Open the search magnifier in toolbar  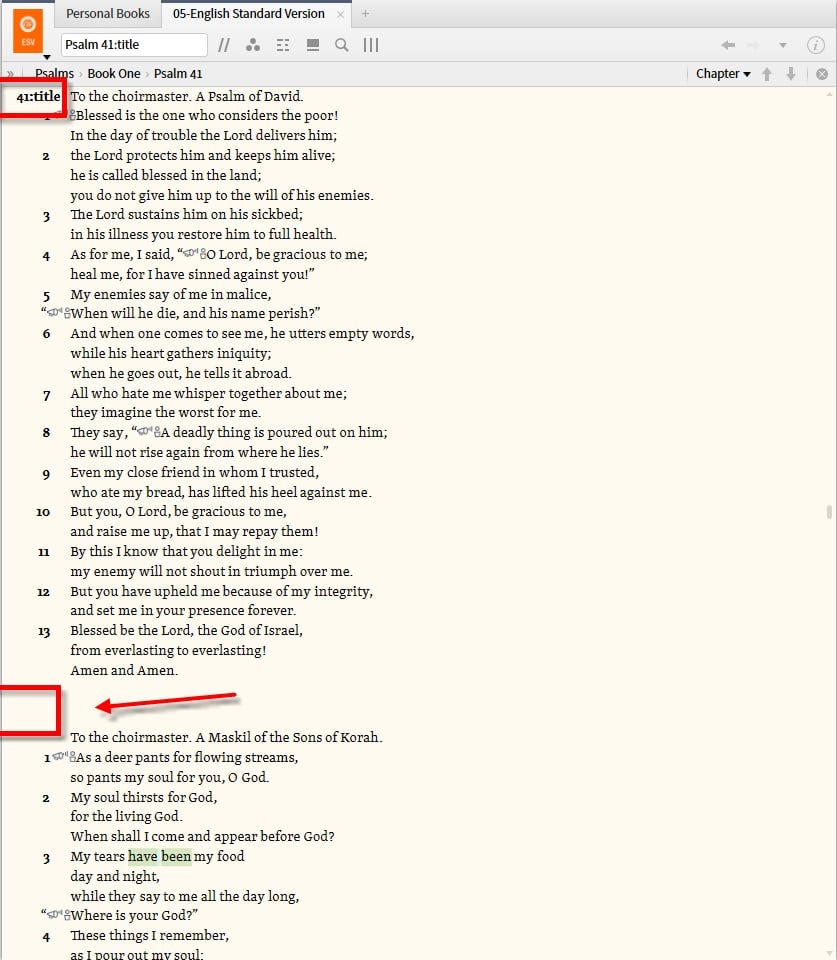pyautogui.click(x=342, y=45)
